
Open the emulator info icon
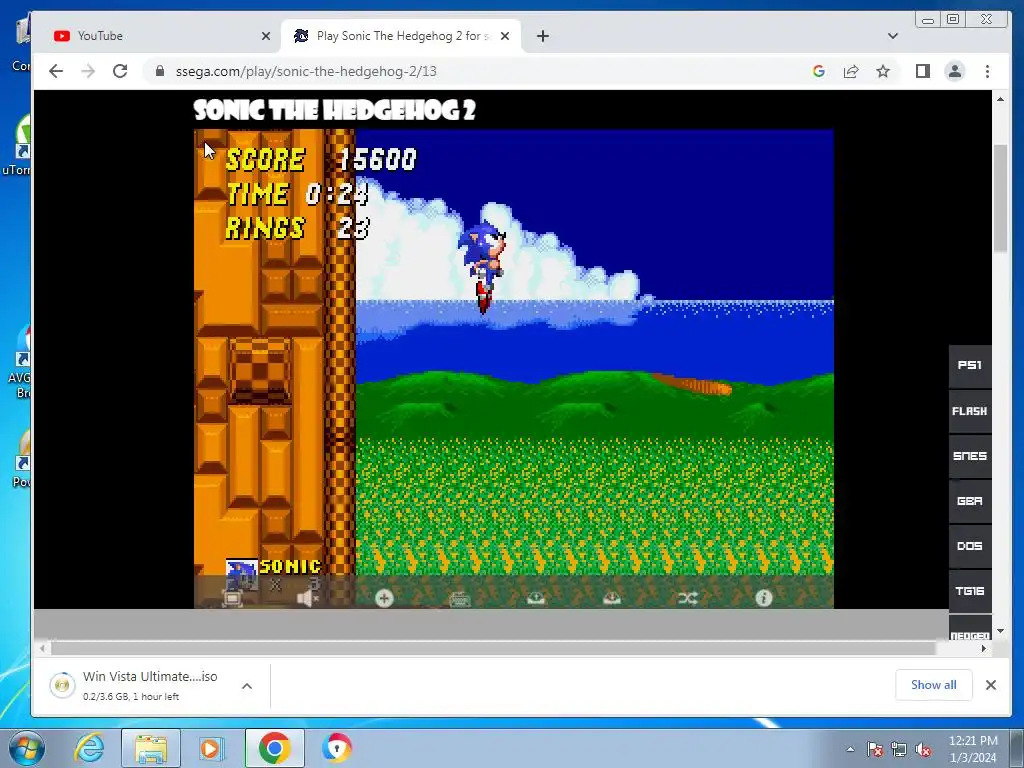point(763,598)
